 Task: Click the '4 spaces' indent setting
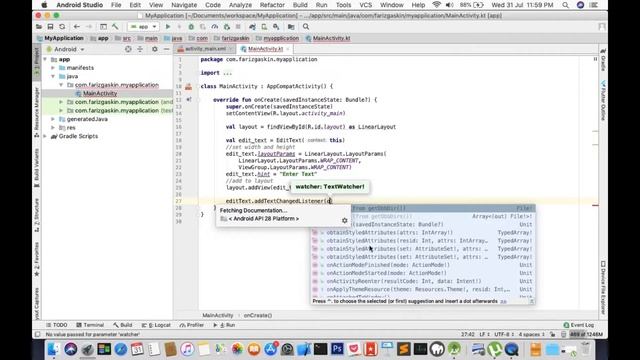coord(531,334)
